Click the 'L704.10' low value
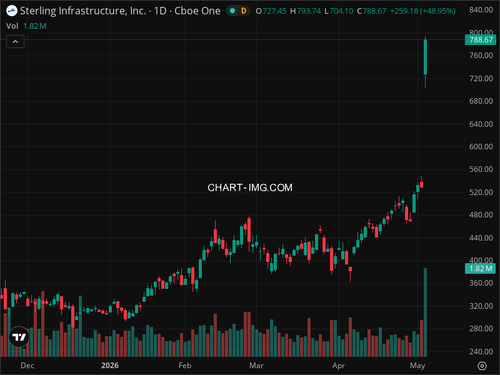The width and height of the screenshot is (500, 375). pyautogui.click(x=339, y=11)
